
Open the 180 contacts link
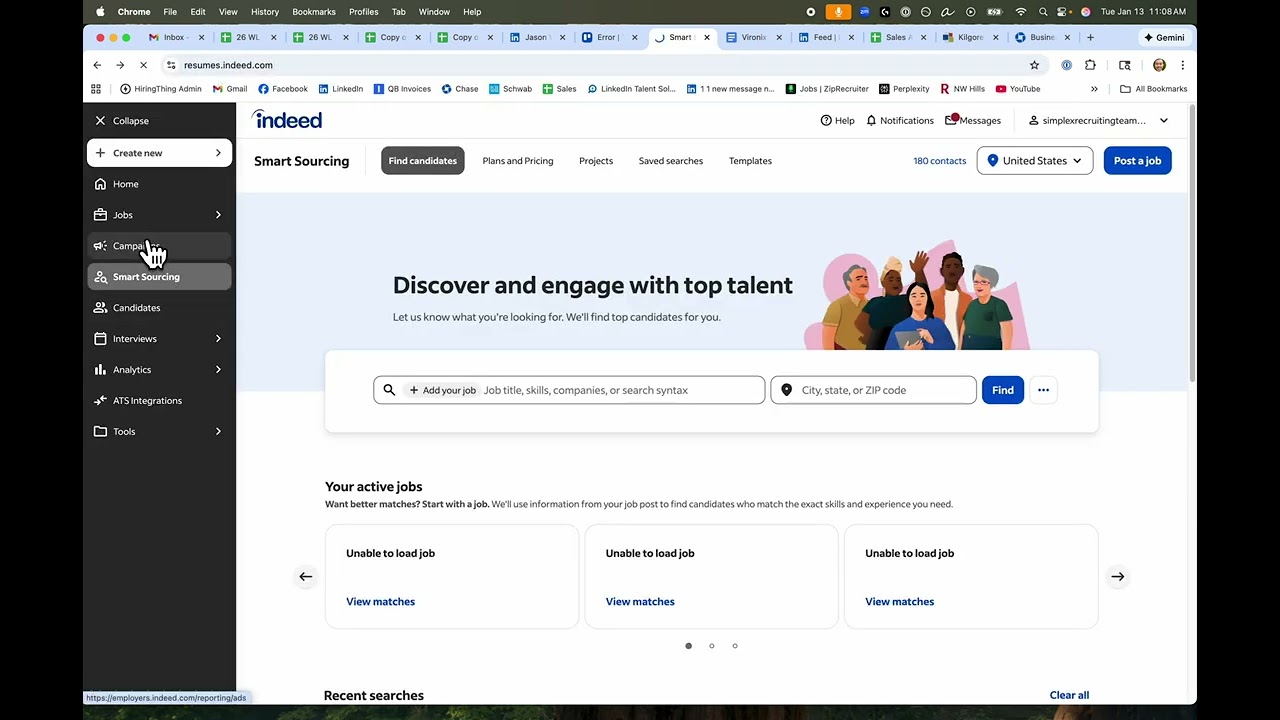(940, 161)
